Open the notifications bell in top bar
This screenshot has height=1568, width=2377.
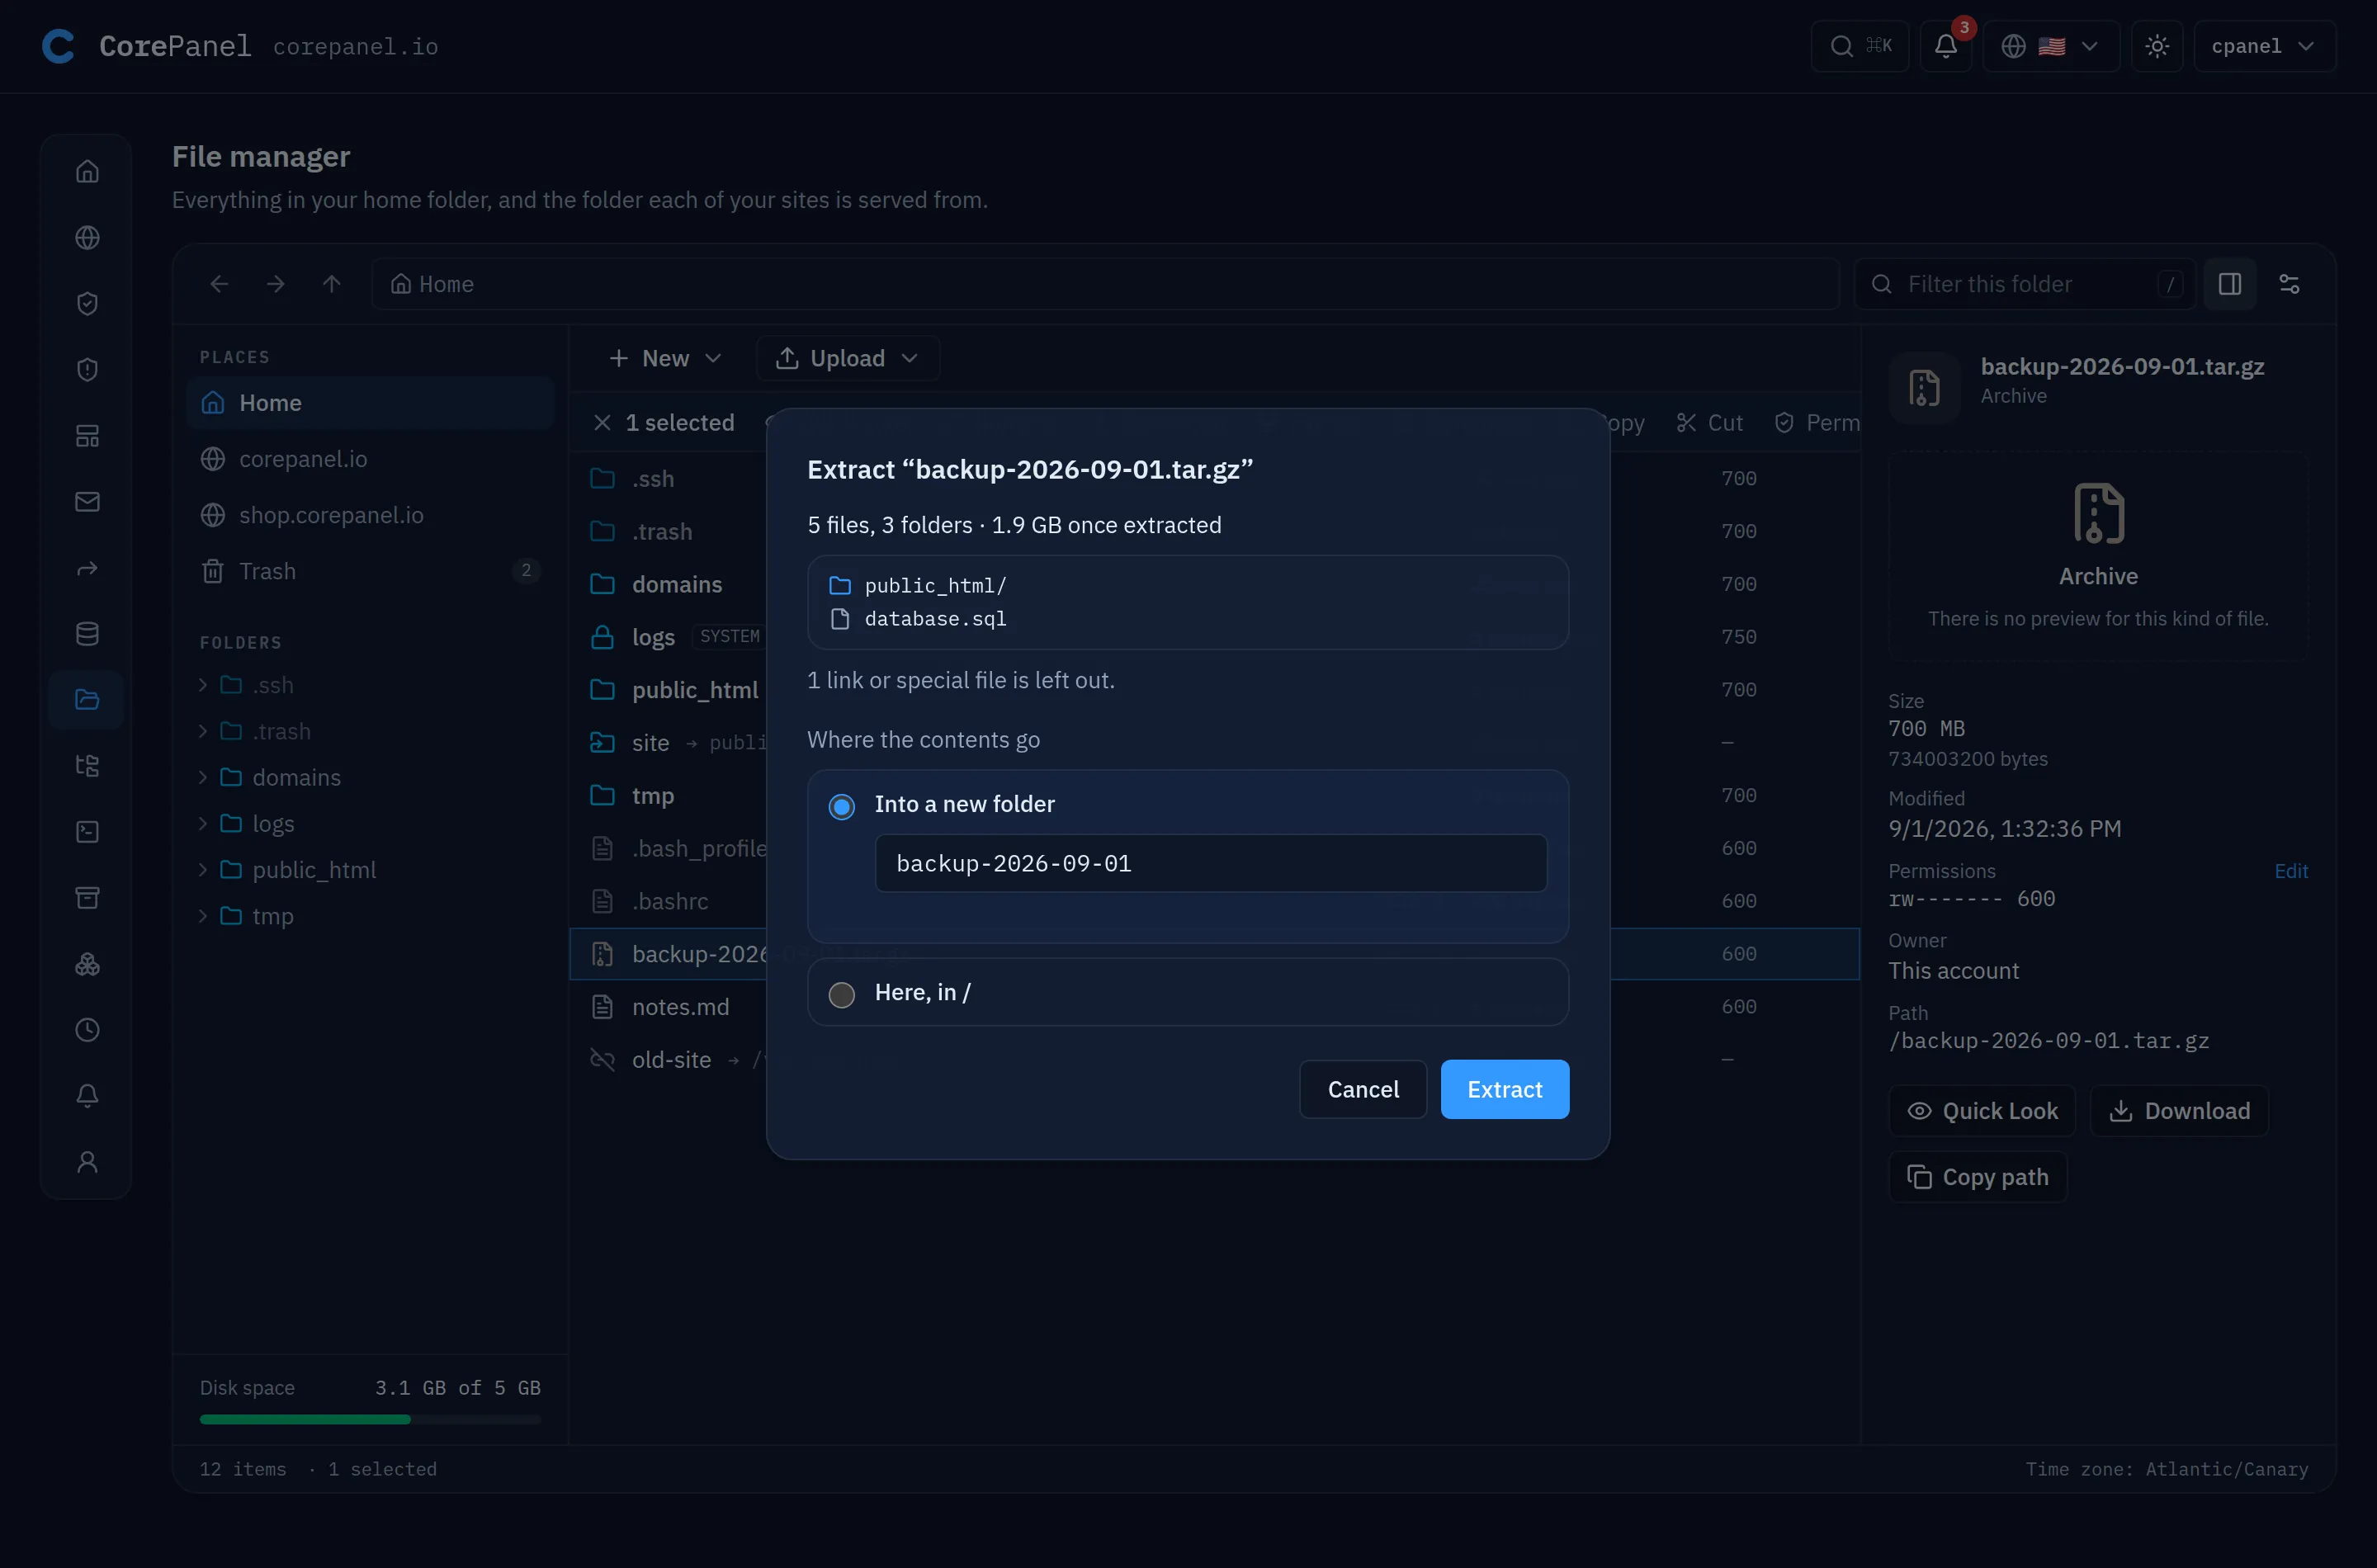[x=1945, y=46]
